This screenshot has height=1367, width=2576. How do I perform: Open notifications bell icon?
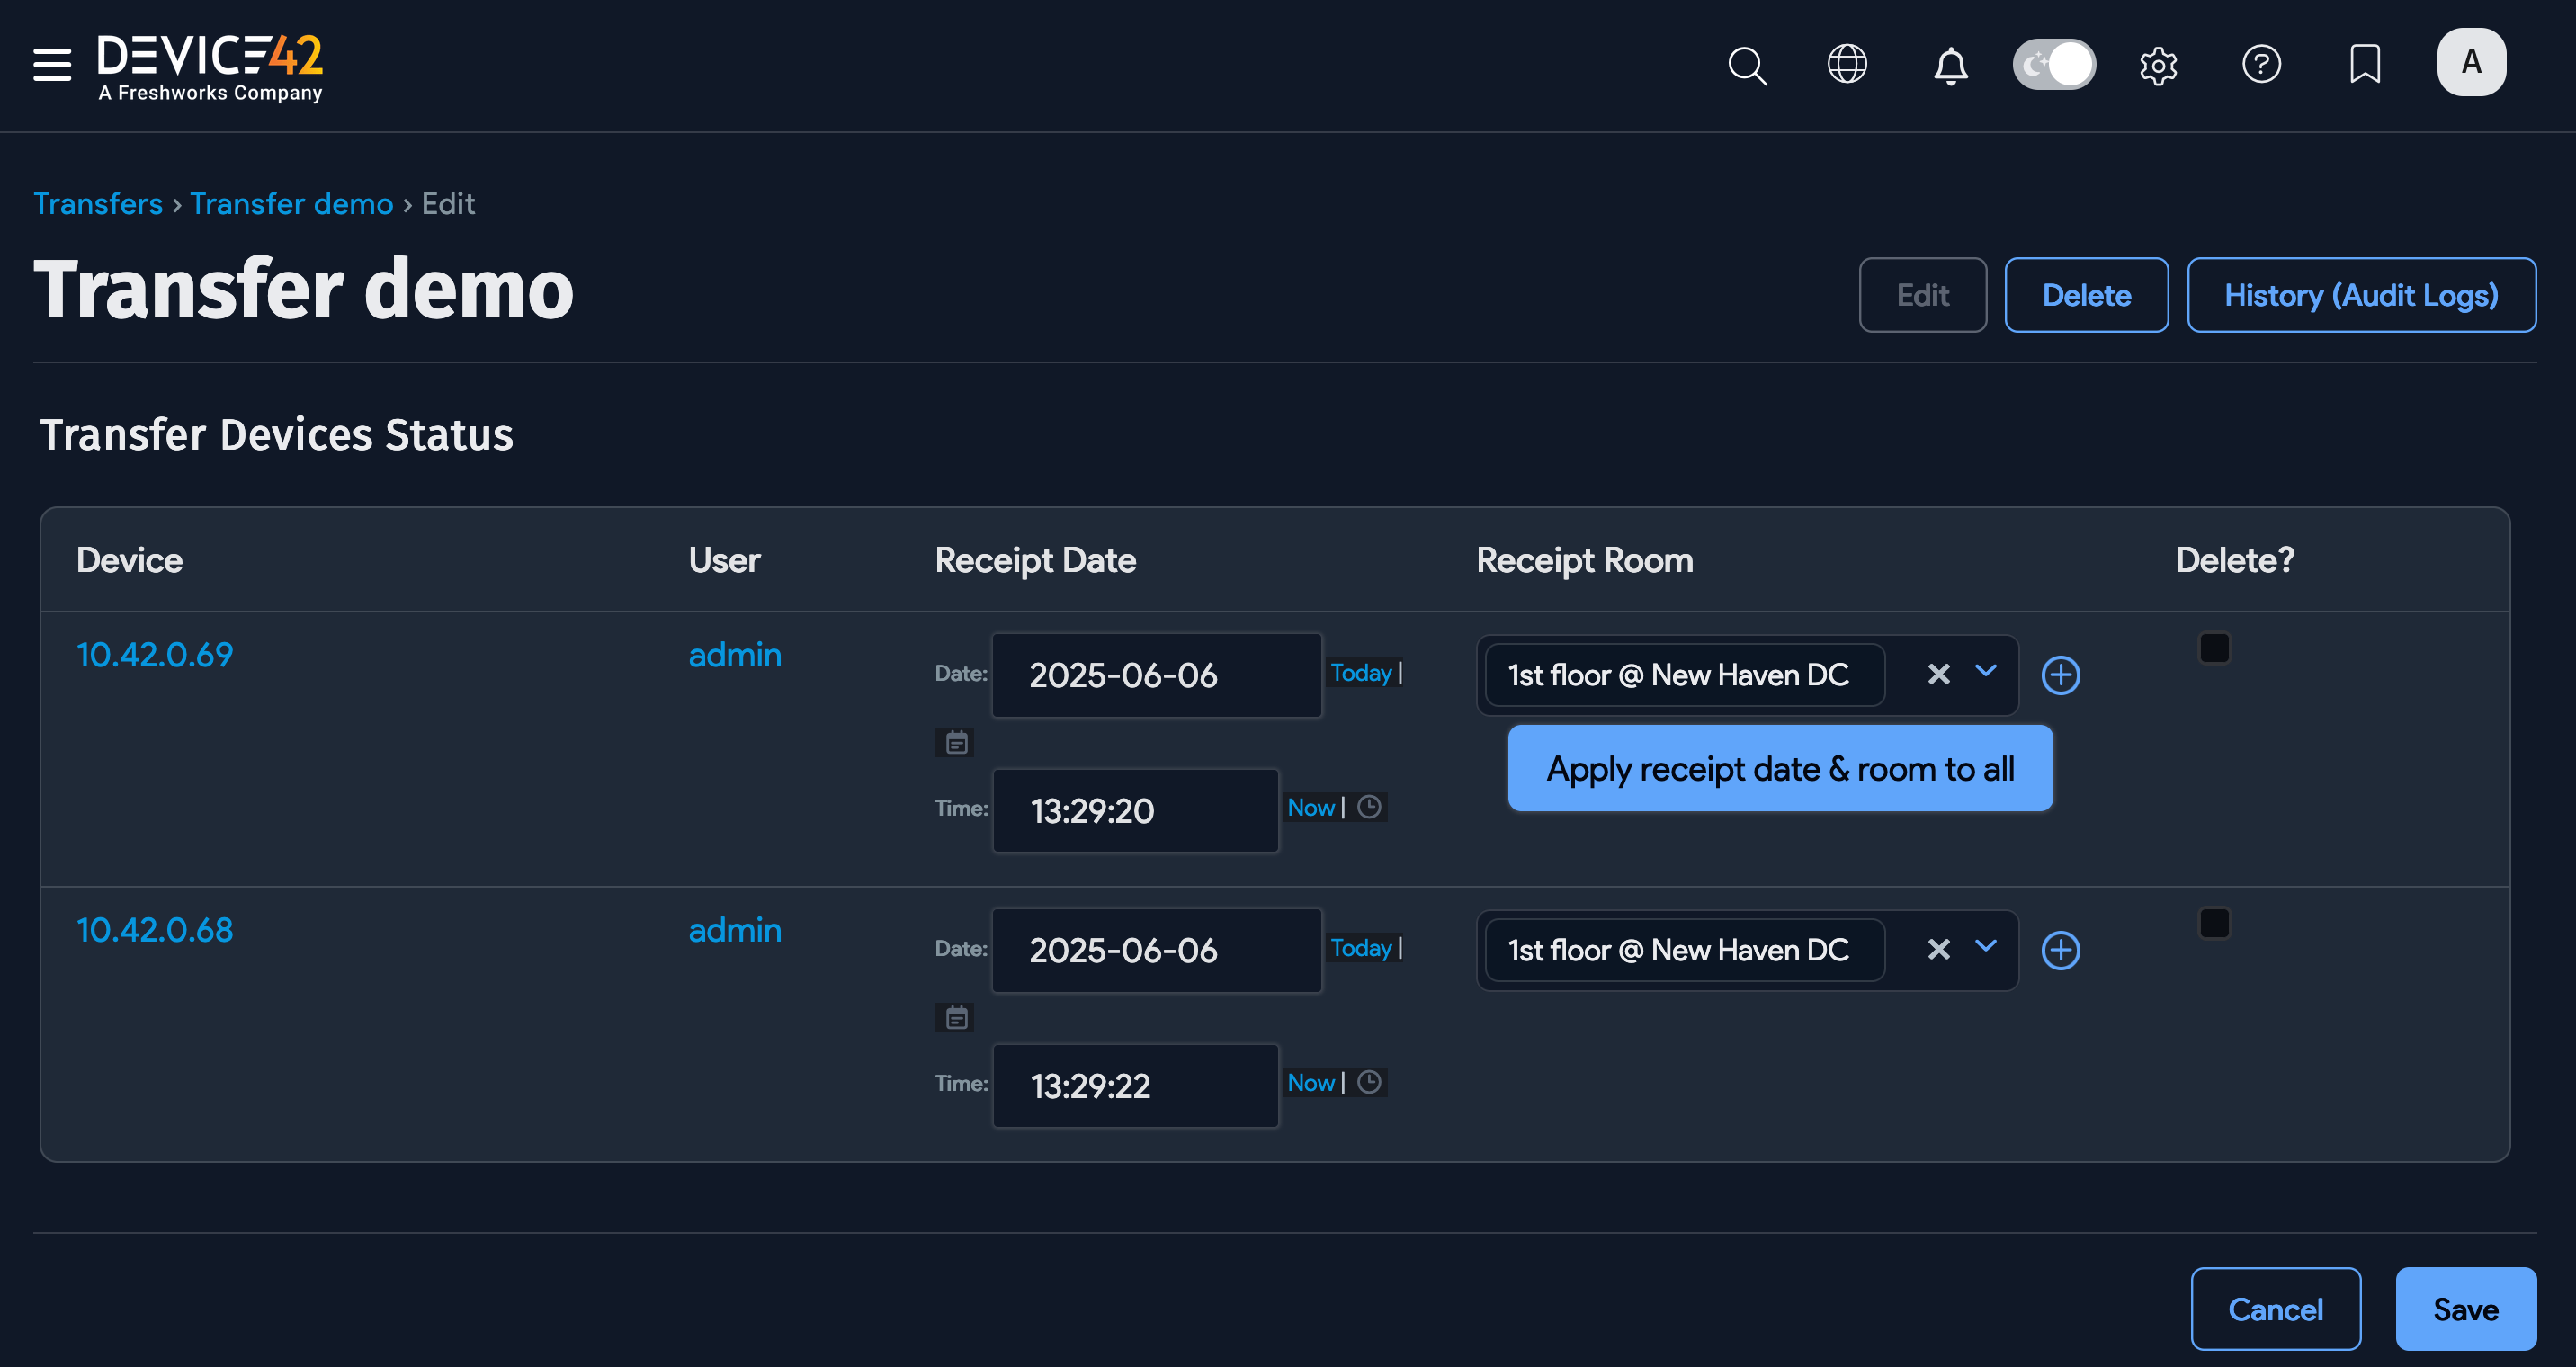[1949, 66]
